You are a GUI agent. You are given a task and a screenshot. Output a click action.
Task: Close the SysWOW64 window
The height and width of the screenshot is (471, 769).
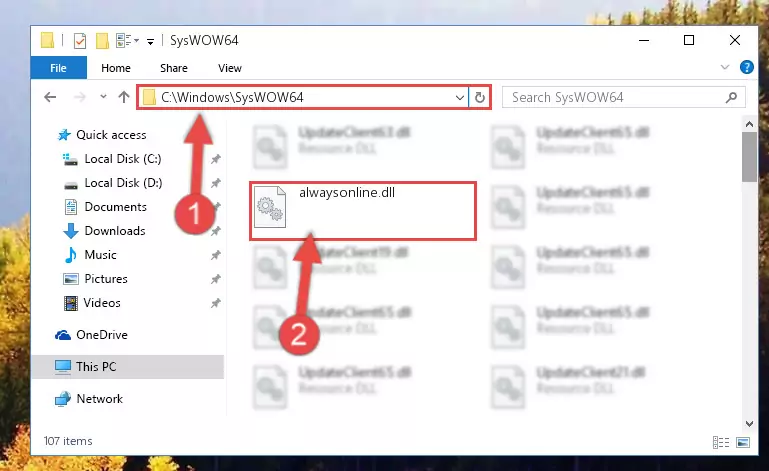734,40
